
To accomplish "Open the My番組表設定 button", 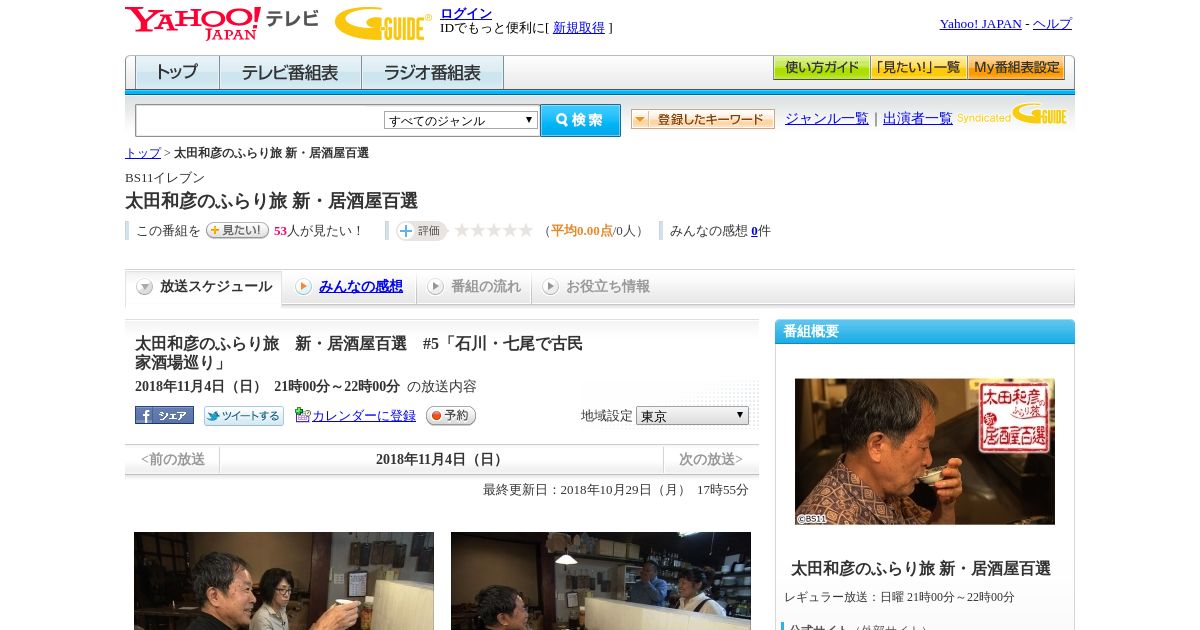I will (x=1016, y=68).
